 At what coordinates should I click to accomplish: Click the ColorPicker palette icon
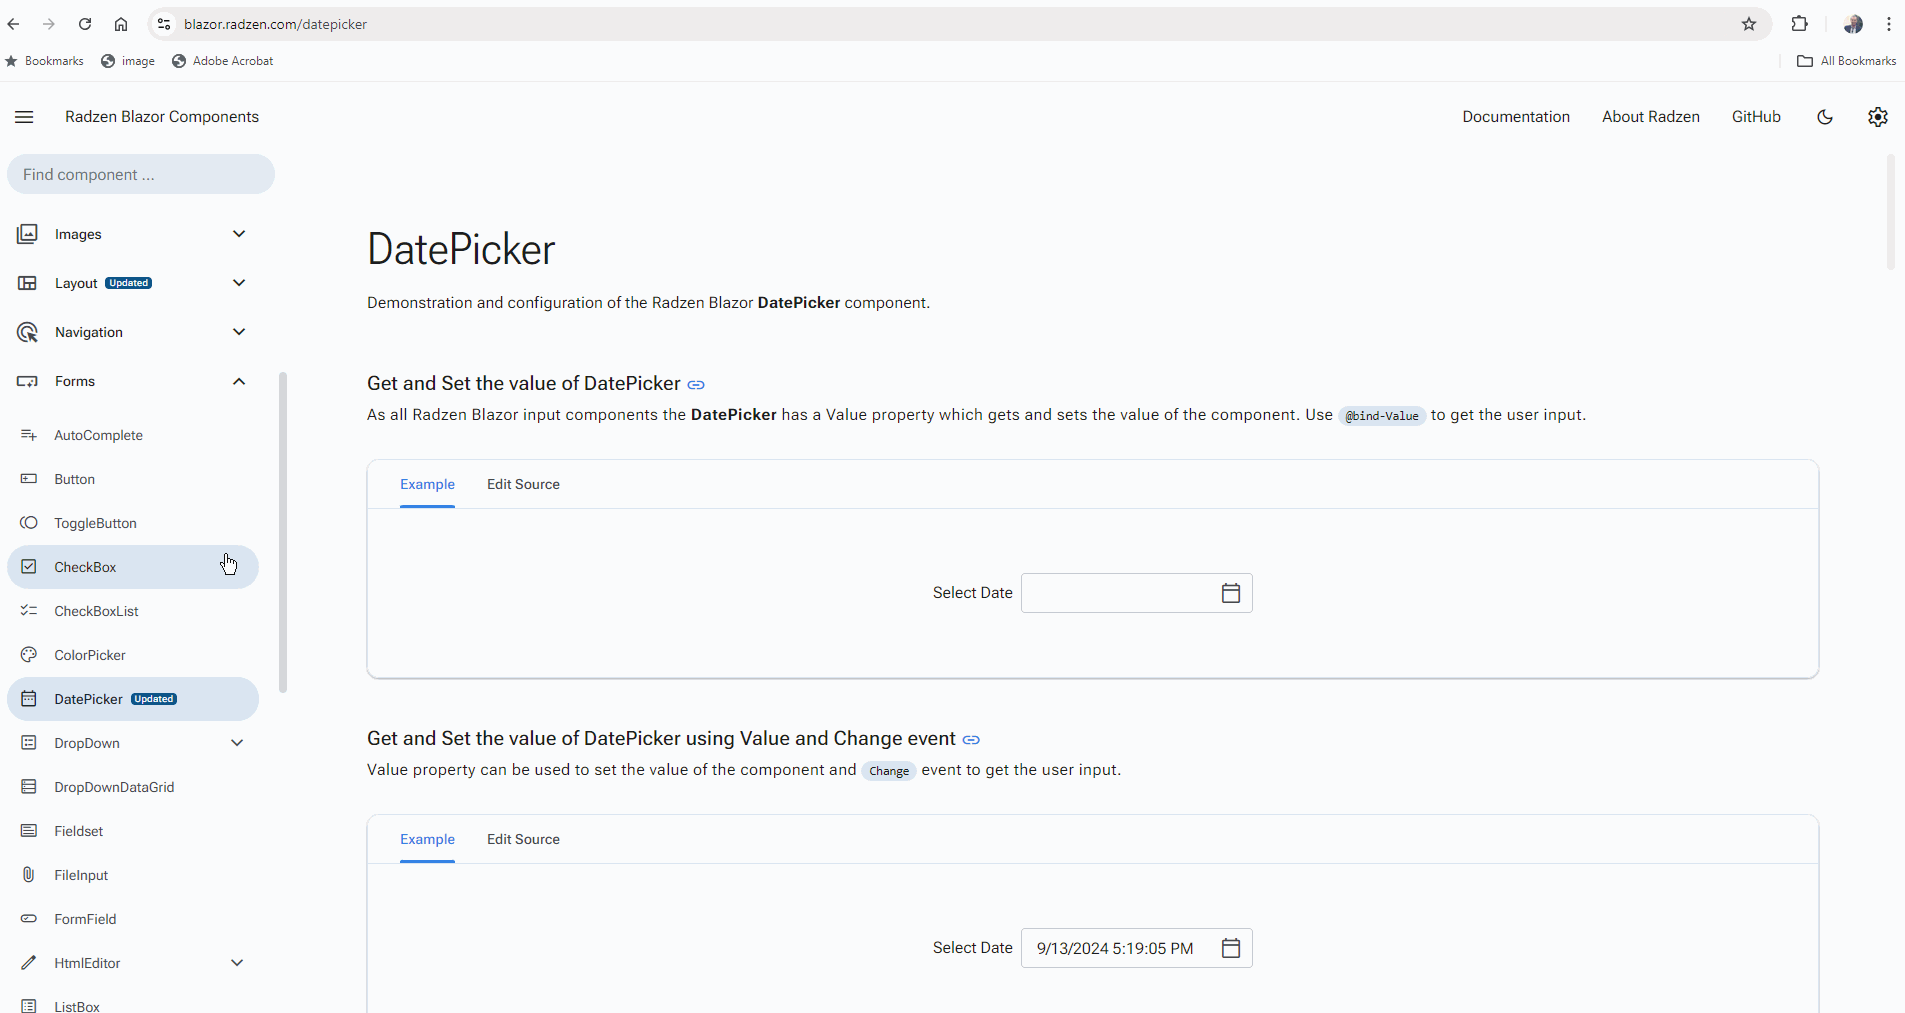coord(29,655)
